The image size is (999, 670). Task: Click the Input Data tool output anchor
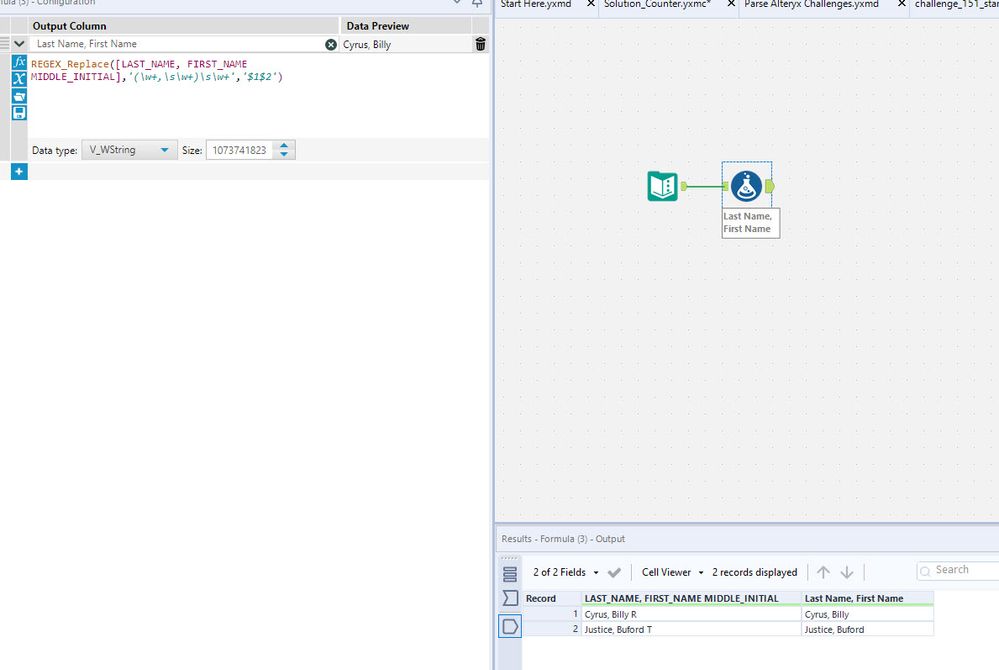tap(684, 186)
